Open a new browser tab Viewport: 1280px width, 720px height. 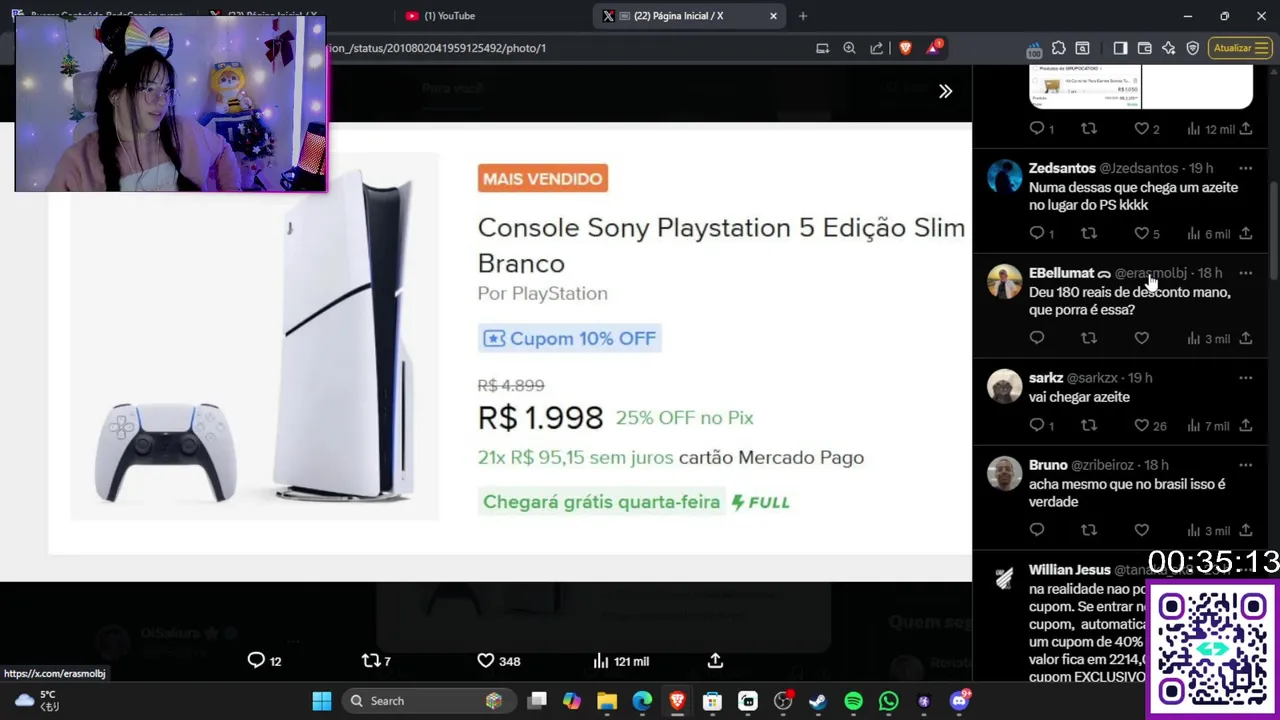[x=803, y=16]
